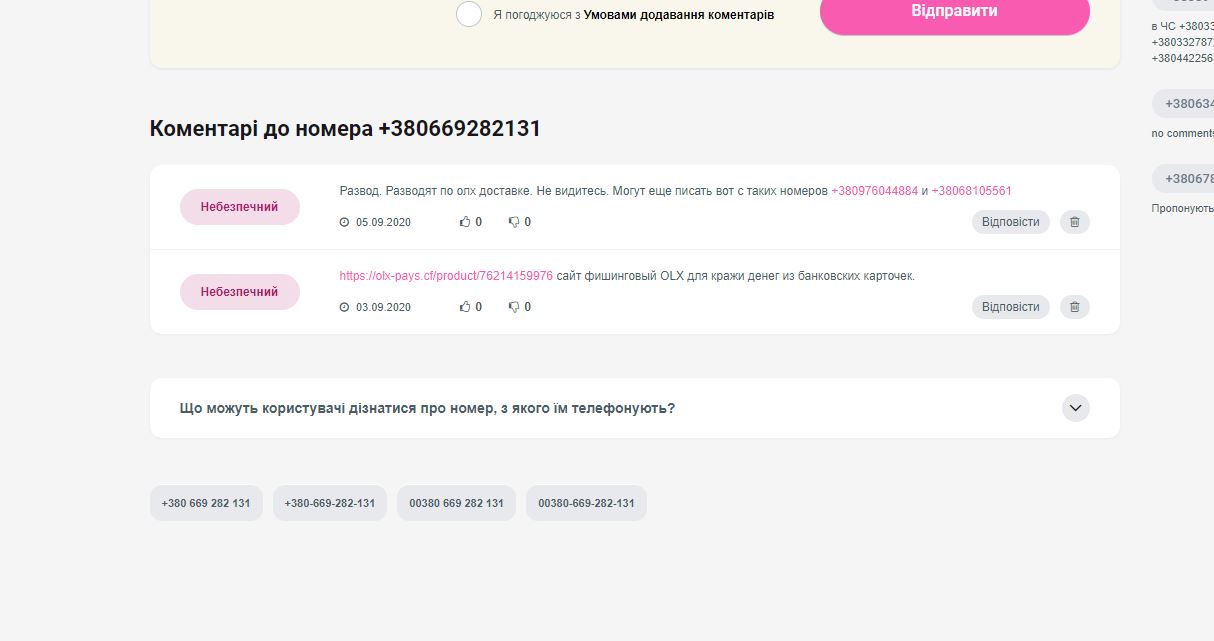The height and width of the screenshot is (641, 1214).
Task: Click thumbs down on the 03.09.2020 comment
Action: pos(514,307)
